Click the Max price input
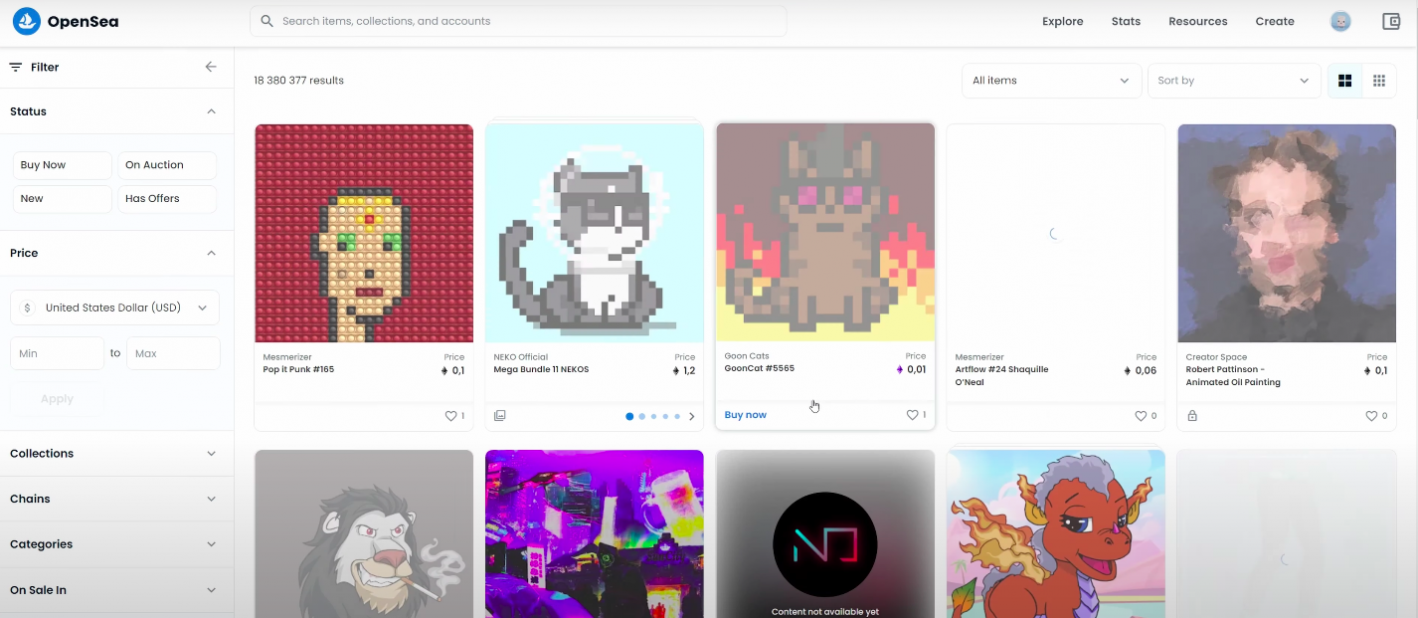The width and height of the screenshot is (1418, 618). click(173, 353)
